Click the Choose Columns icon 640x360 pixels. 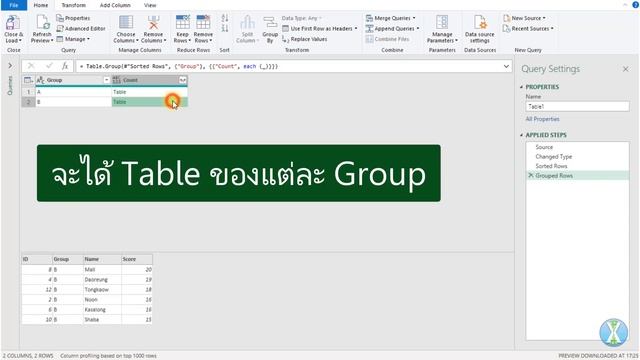(126, 29)
